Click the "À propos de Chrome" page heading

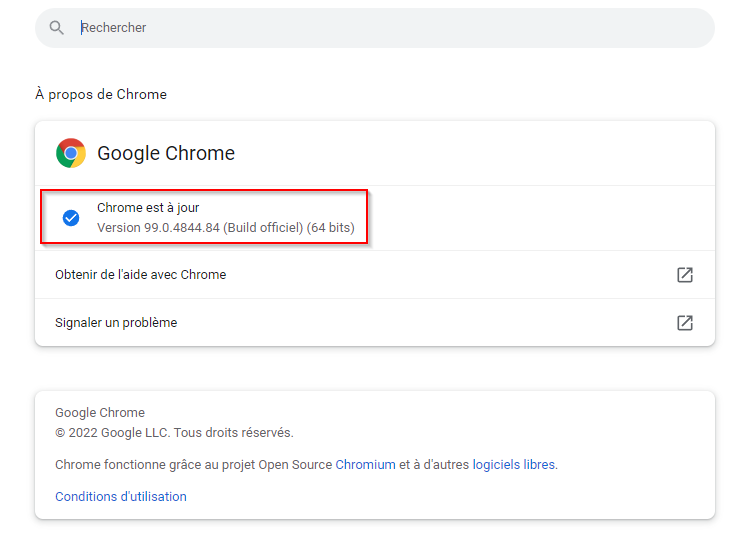[101, 95]
